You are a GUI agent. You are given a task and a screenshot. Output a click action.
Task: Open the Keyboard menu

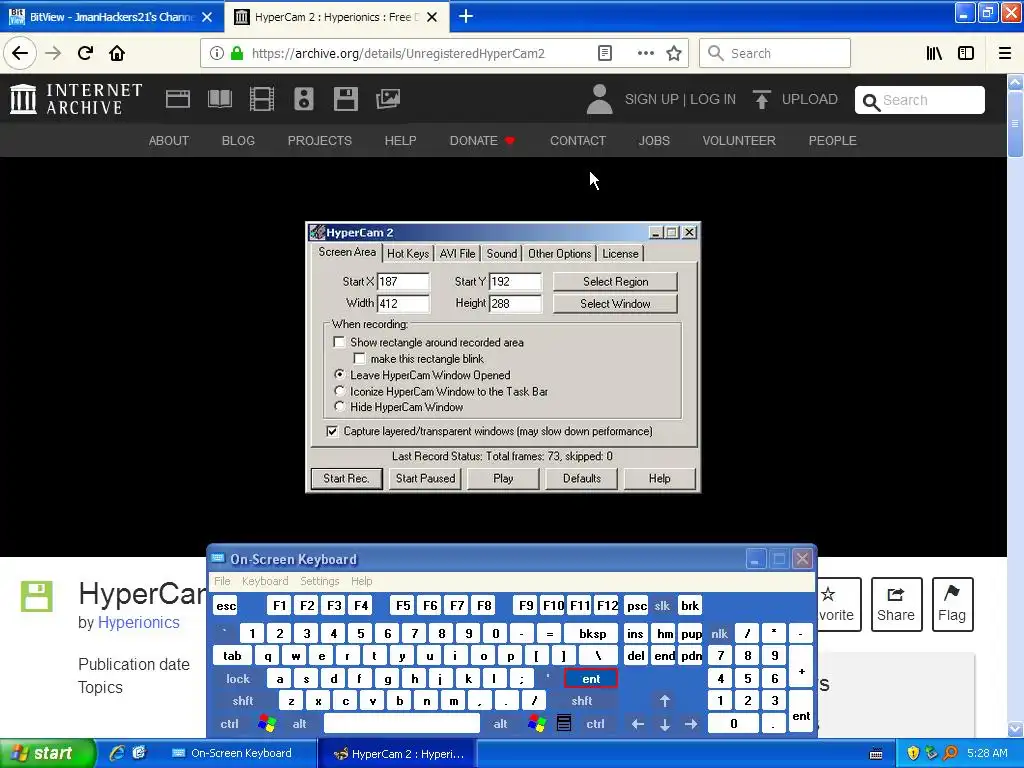264,581
